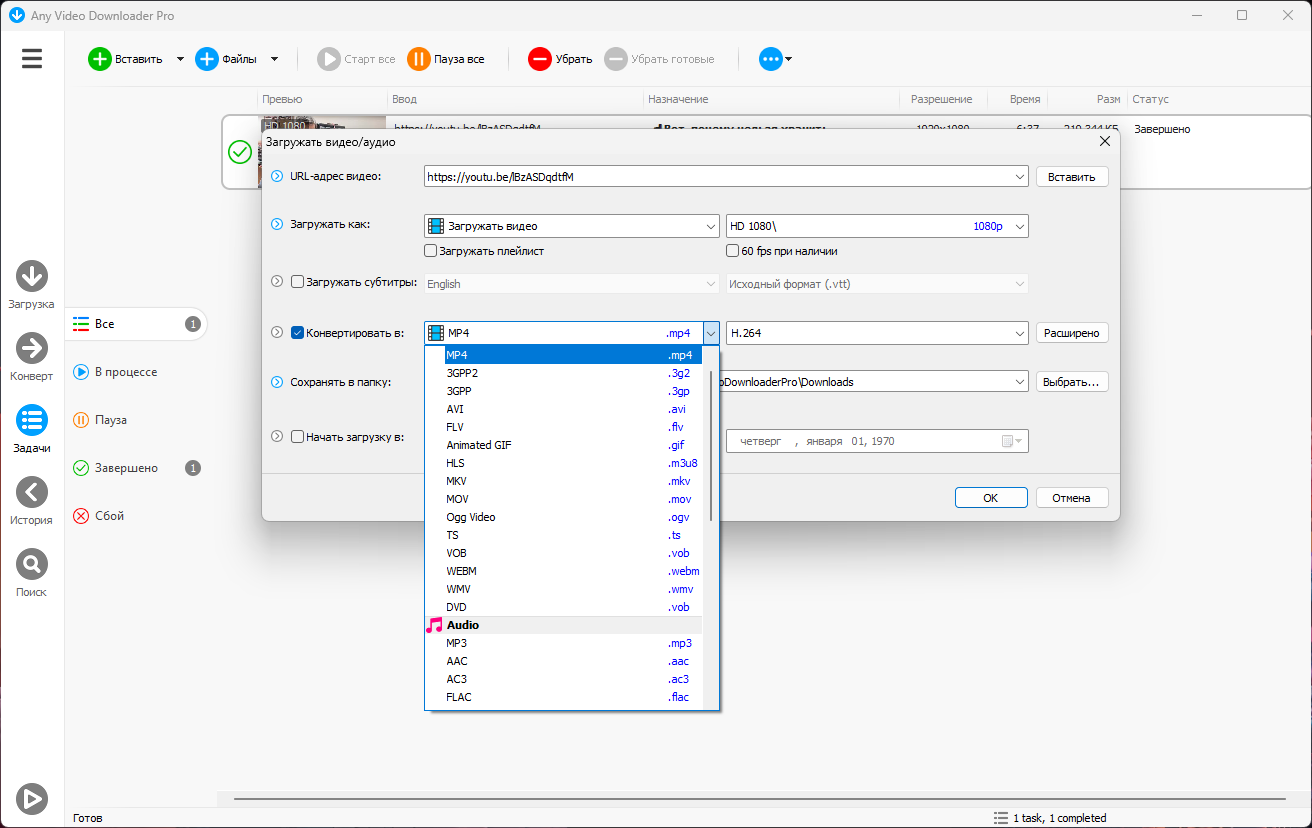1312x828 pixels.
Task: Select the Сбой filter
Action: [x=136, y=516]
